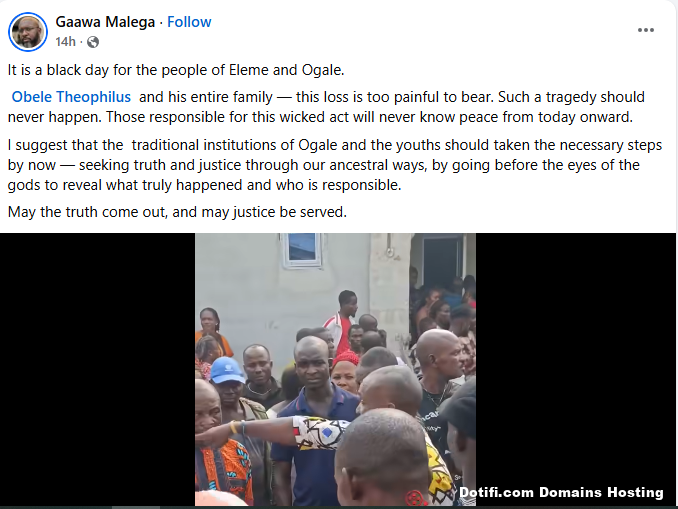678x509 pixels.
Task: Click the building window in the video
Action: point(302,249)
